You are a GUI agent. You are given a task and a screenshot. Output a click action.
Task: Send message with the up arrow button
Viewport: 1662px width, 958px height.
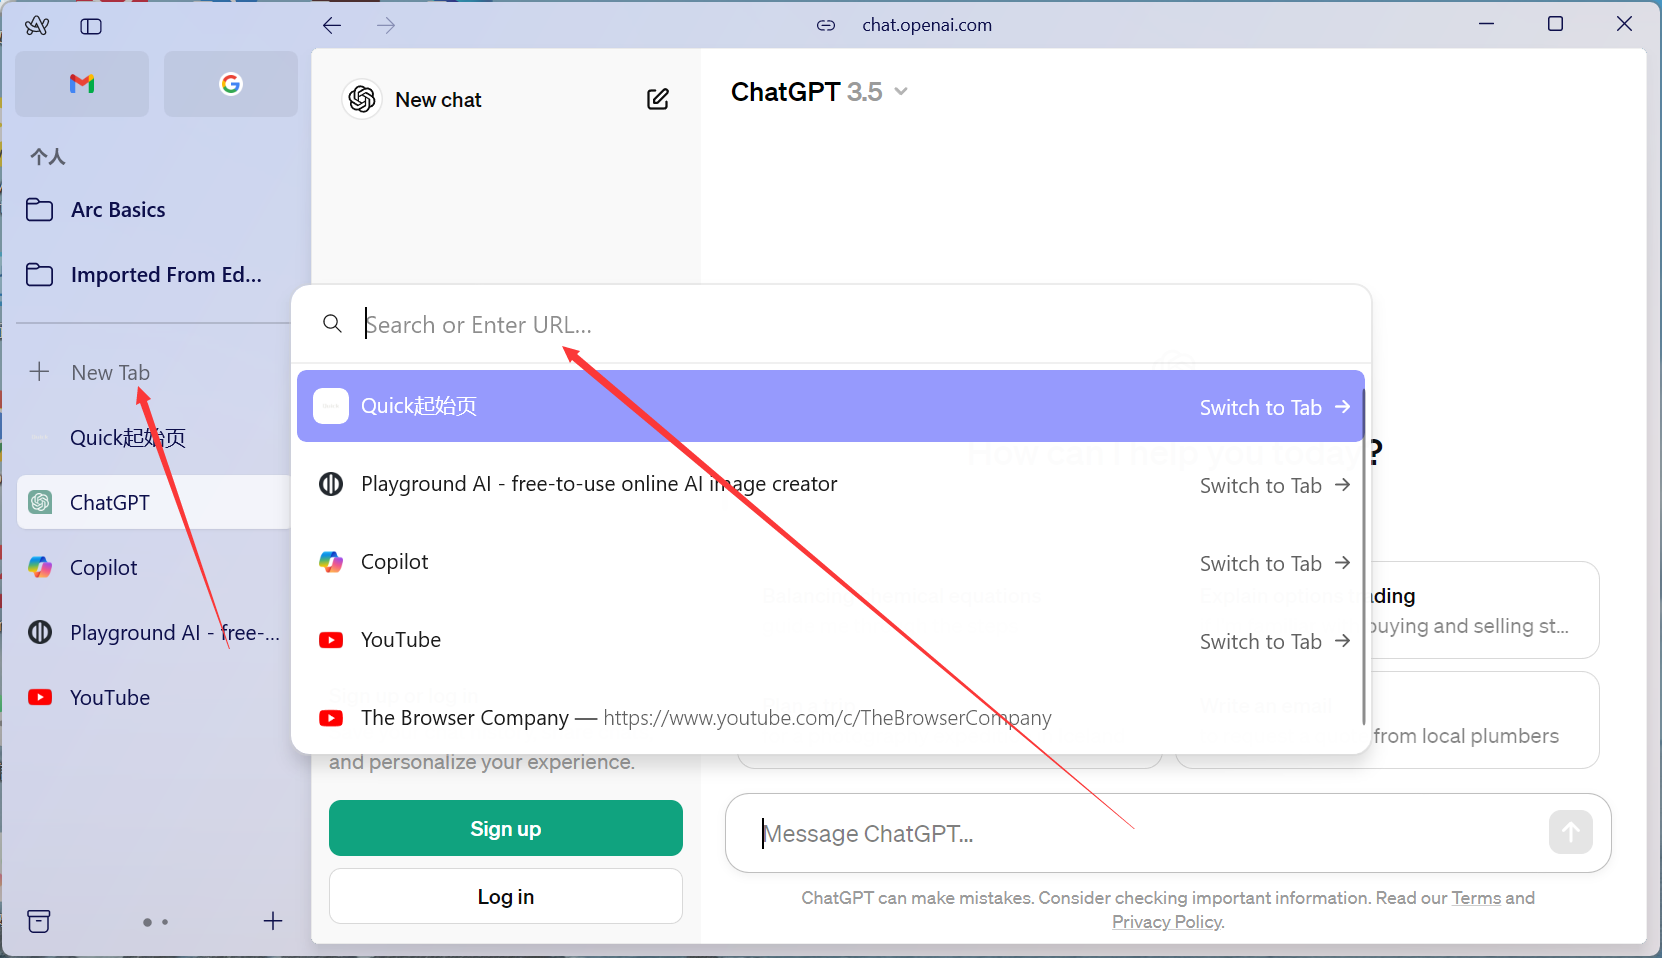pyautogui.click(x=1570, y=832)
